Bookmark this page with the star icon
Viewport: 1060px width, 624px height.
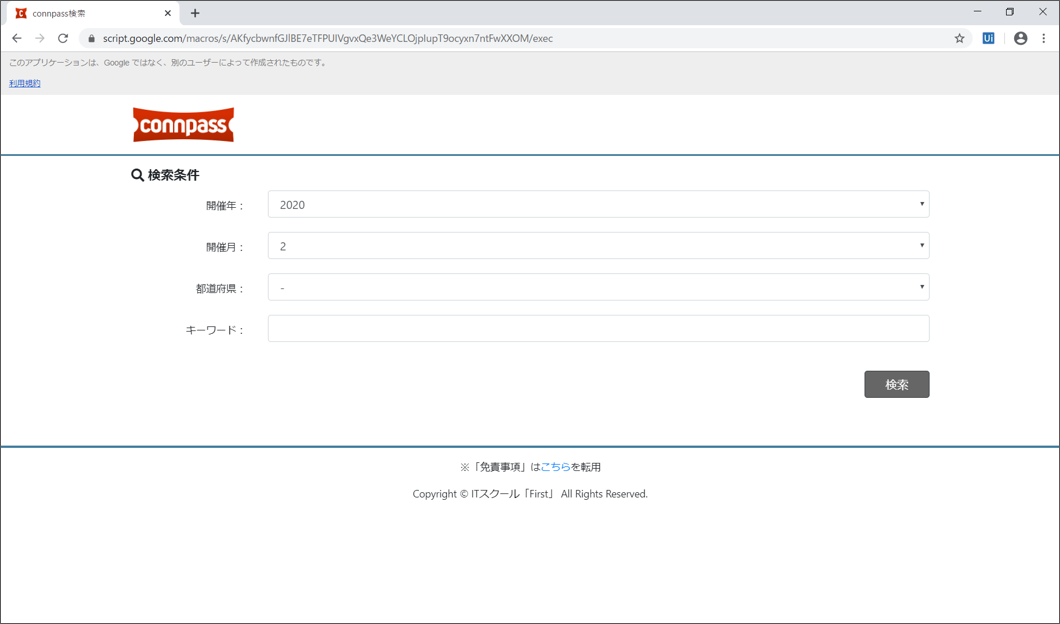click(959, 38)
